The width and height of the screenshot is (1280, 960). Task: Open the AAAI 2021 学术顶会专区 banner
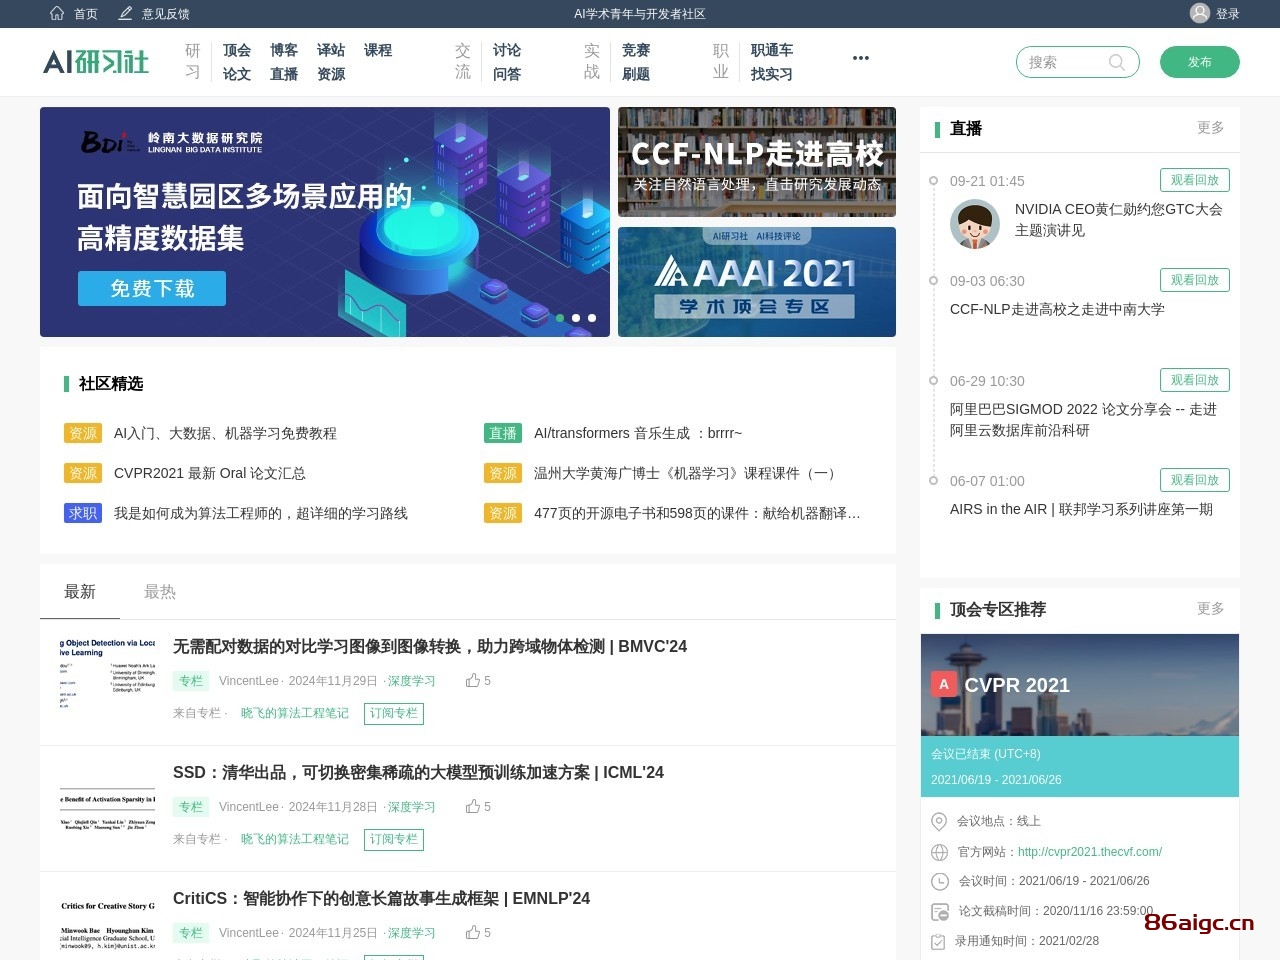(757, 282)
